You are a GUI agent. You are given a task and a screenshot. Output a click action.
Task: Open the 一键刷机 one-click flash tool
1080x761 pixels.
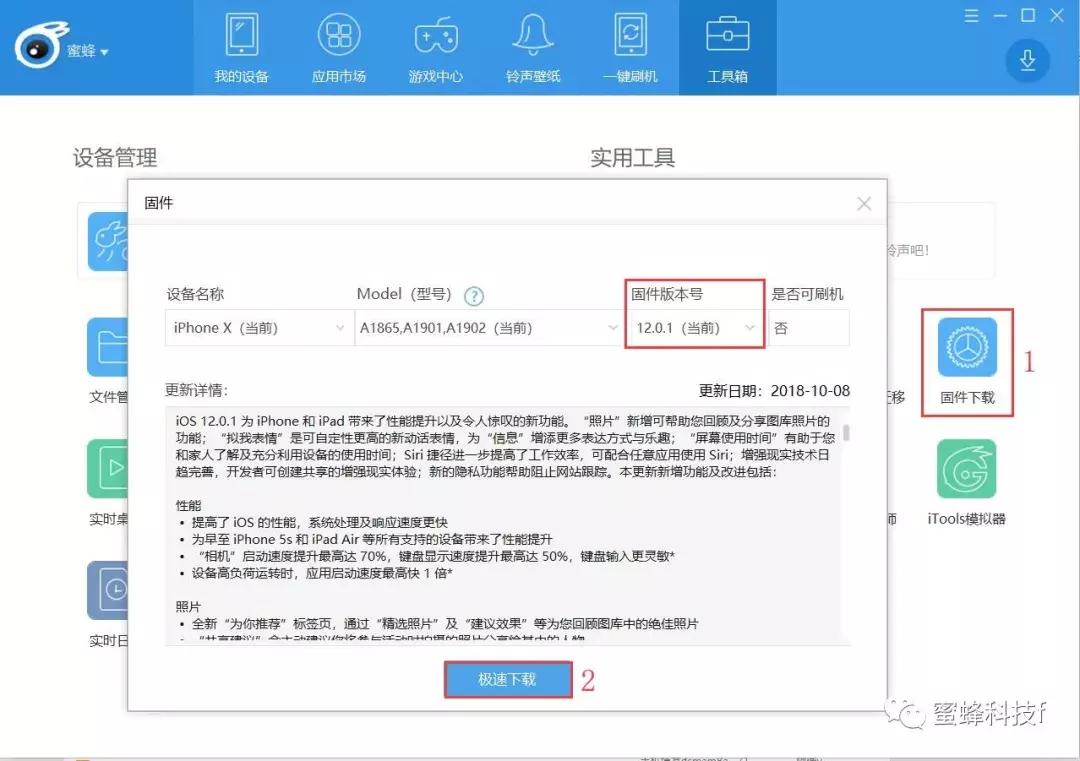(630, 45)
